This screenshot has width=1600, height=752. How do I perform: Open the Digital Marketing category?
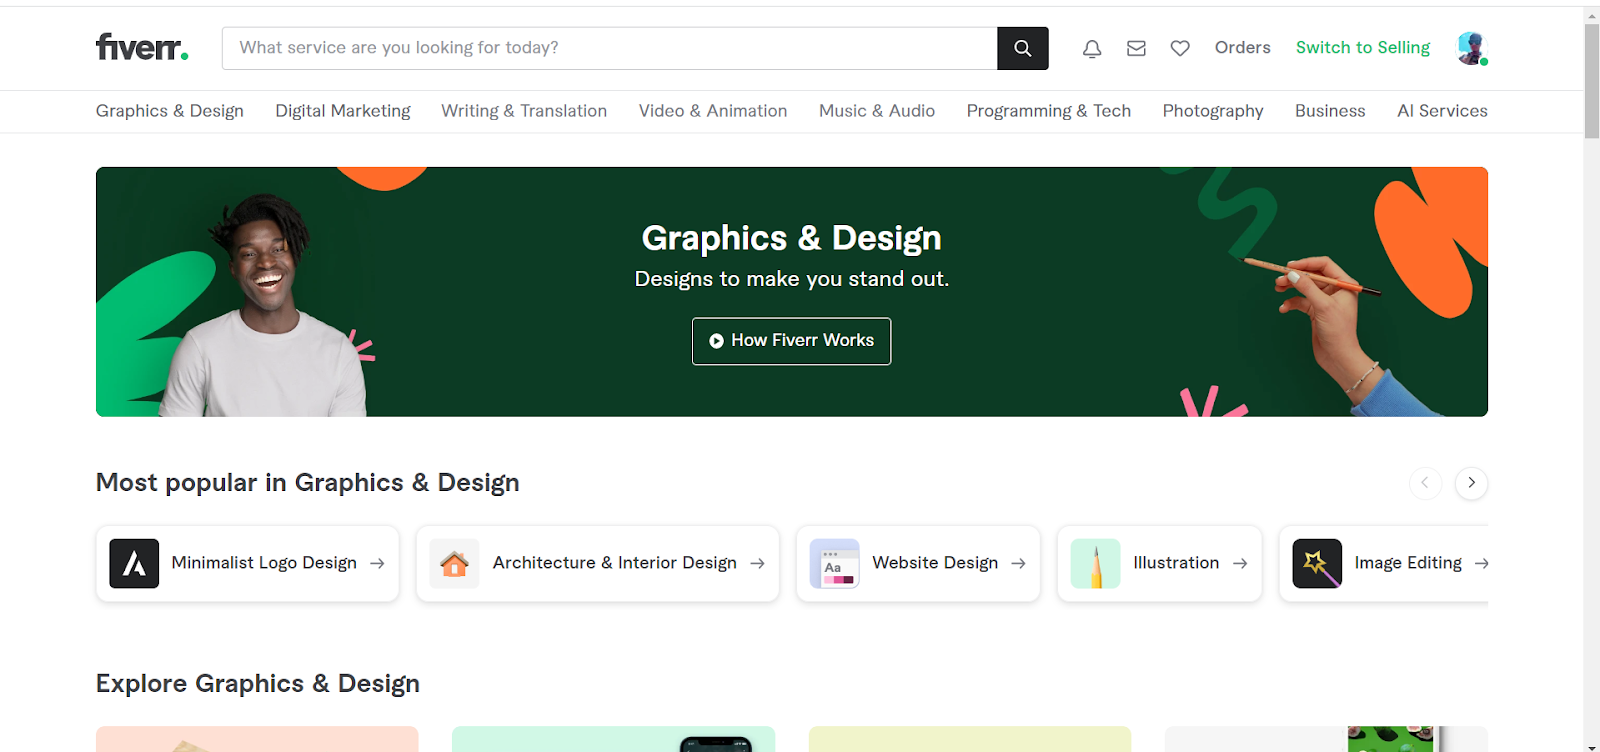(343, 111)
